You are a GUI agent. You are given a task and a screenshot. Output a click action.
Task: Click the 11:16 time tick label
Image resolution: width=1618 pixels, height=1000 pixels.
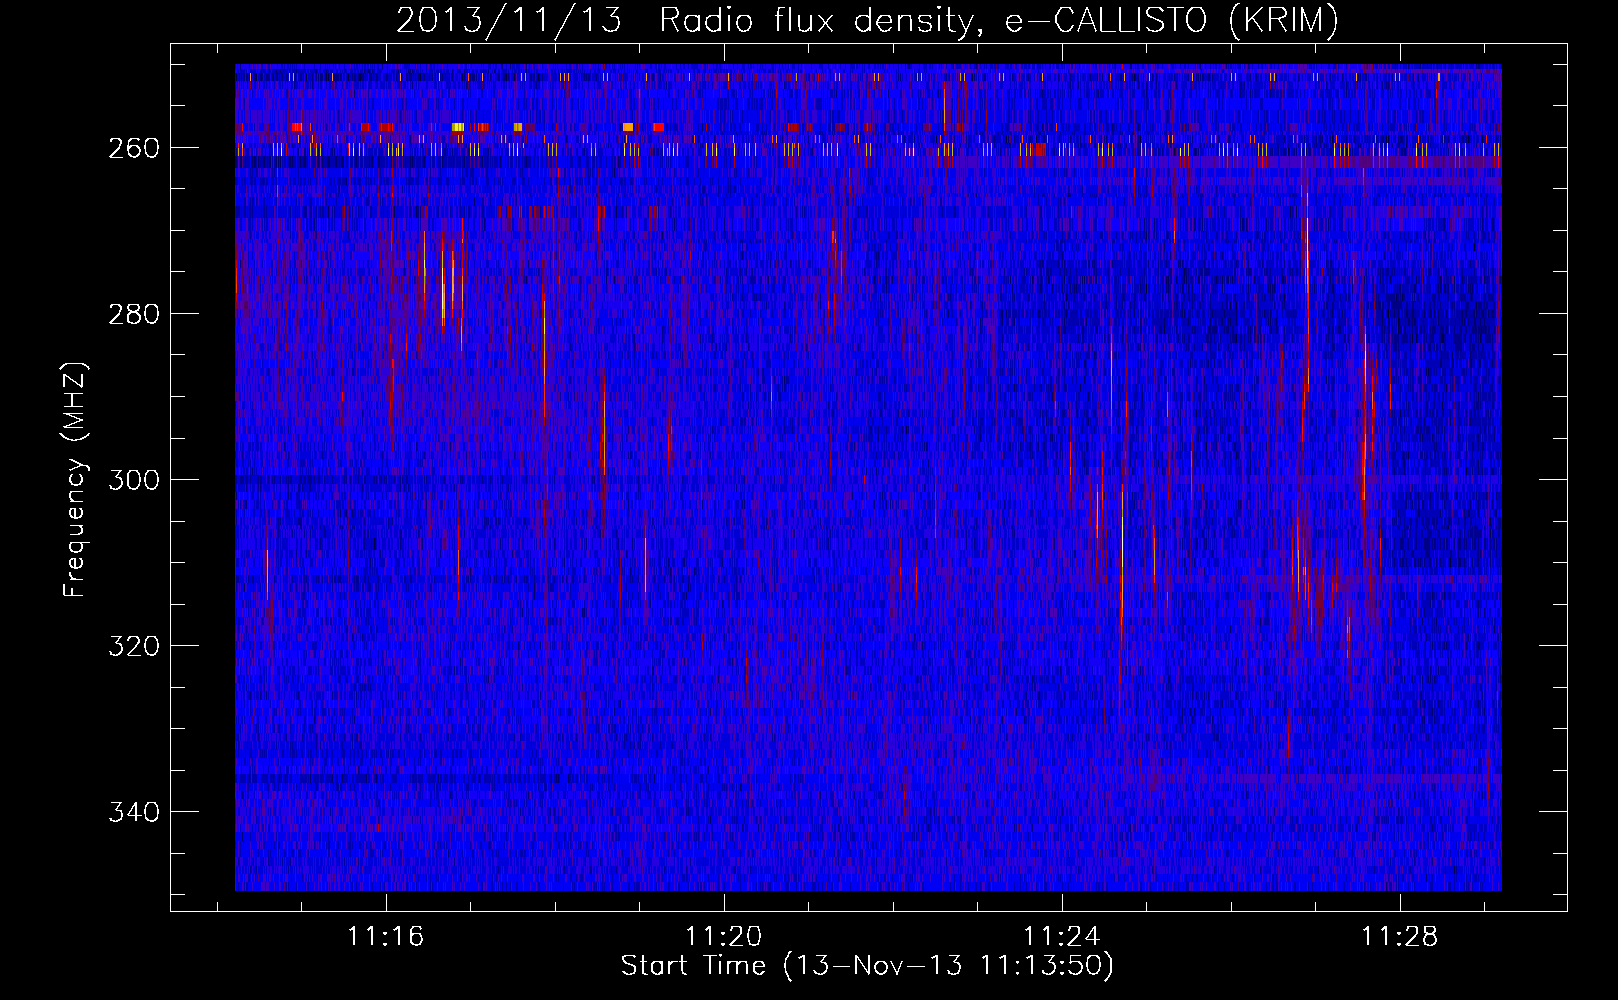(386, 937)
